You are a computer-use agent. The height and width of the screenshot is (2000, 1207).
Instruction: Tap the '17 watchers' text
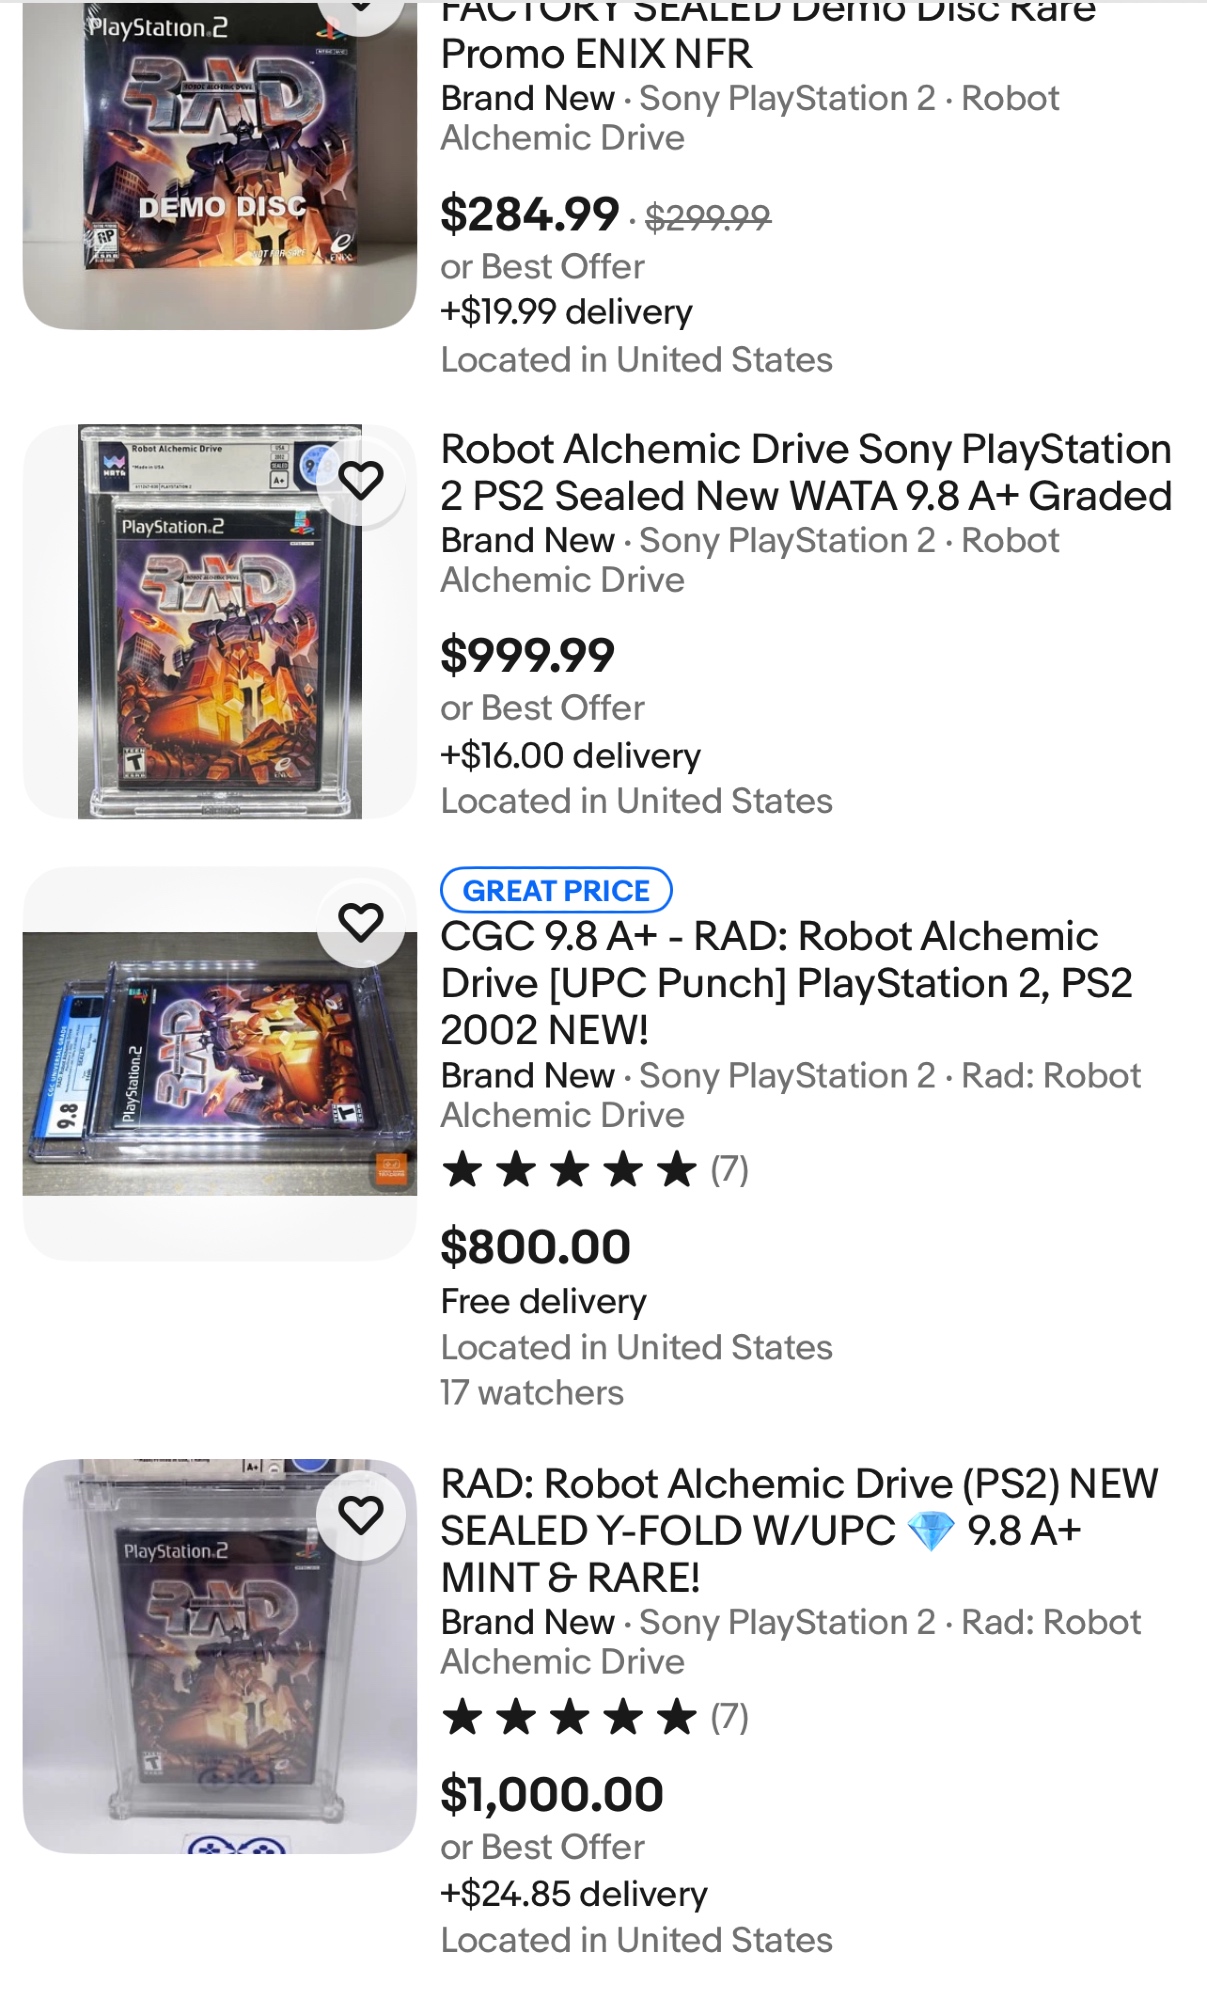click(532, 1393)
